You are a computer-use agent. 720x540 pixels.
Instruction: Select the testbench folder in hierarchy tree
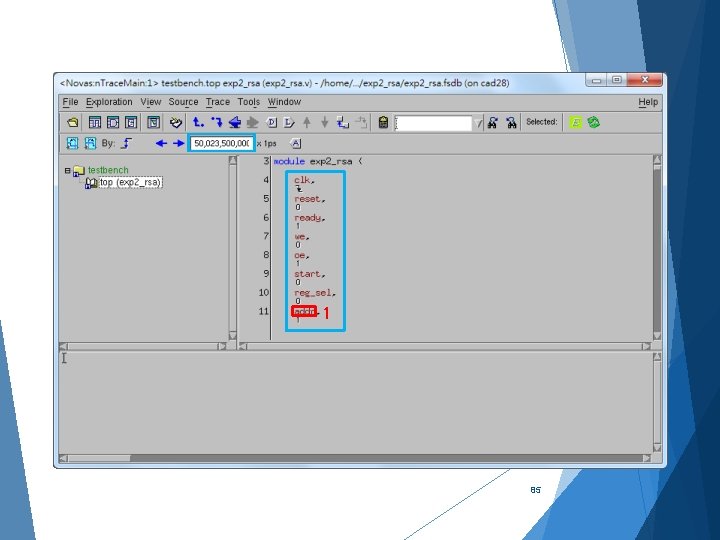(x=108, y=170)
